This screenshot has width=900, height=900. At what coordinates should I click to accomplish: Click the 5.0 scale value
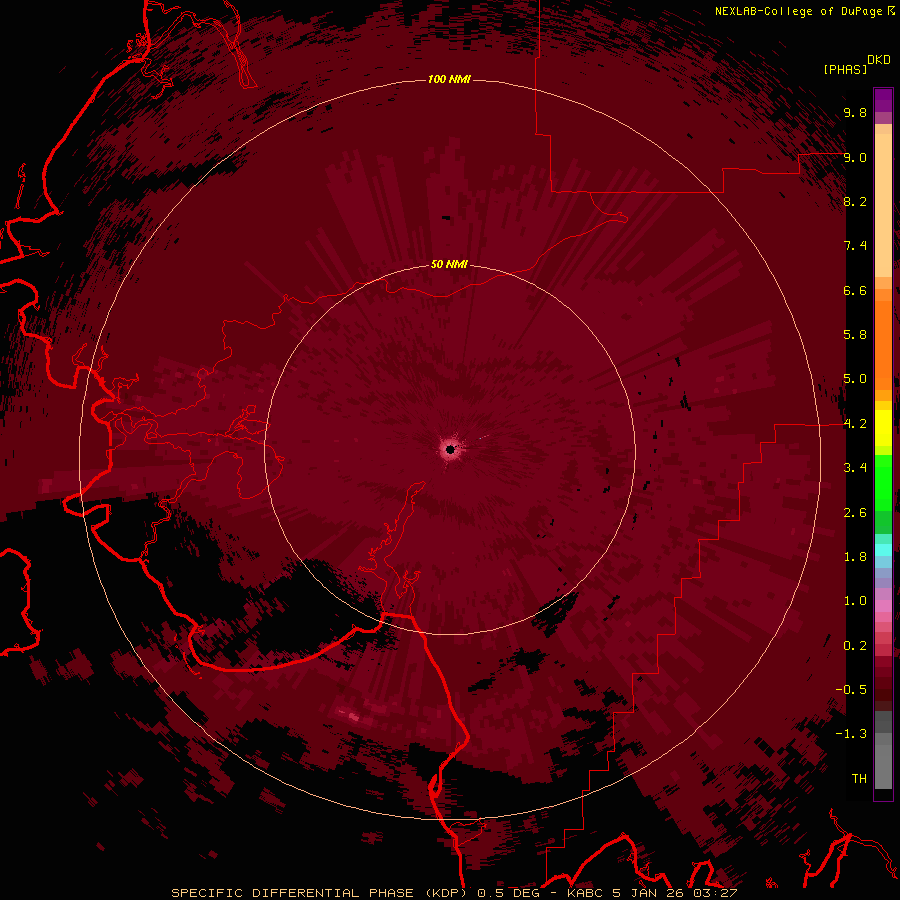coord(855,379)
